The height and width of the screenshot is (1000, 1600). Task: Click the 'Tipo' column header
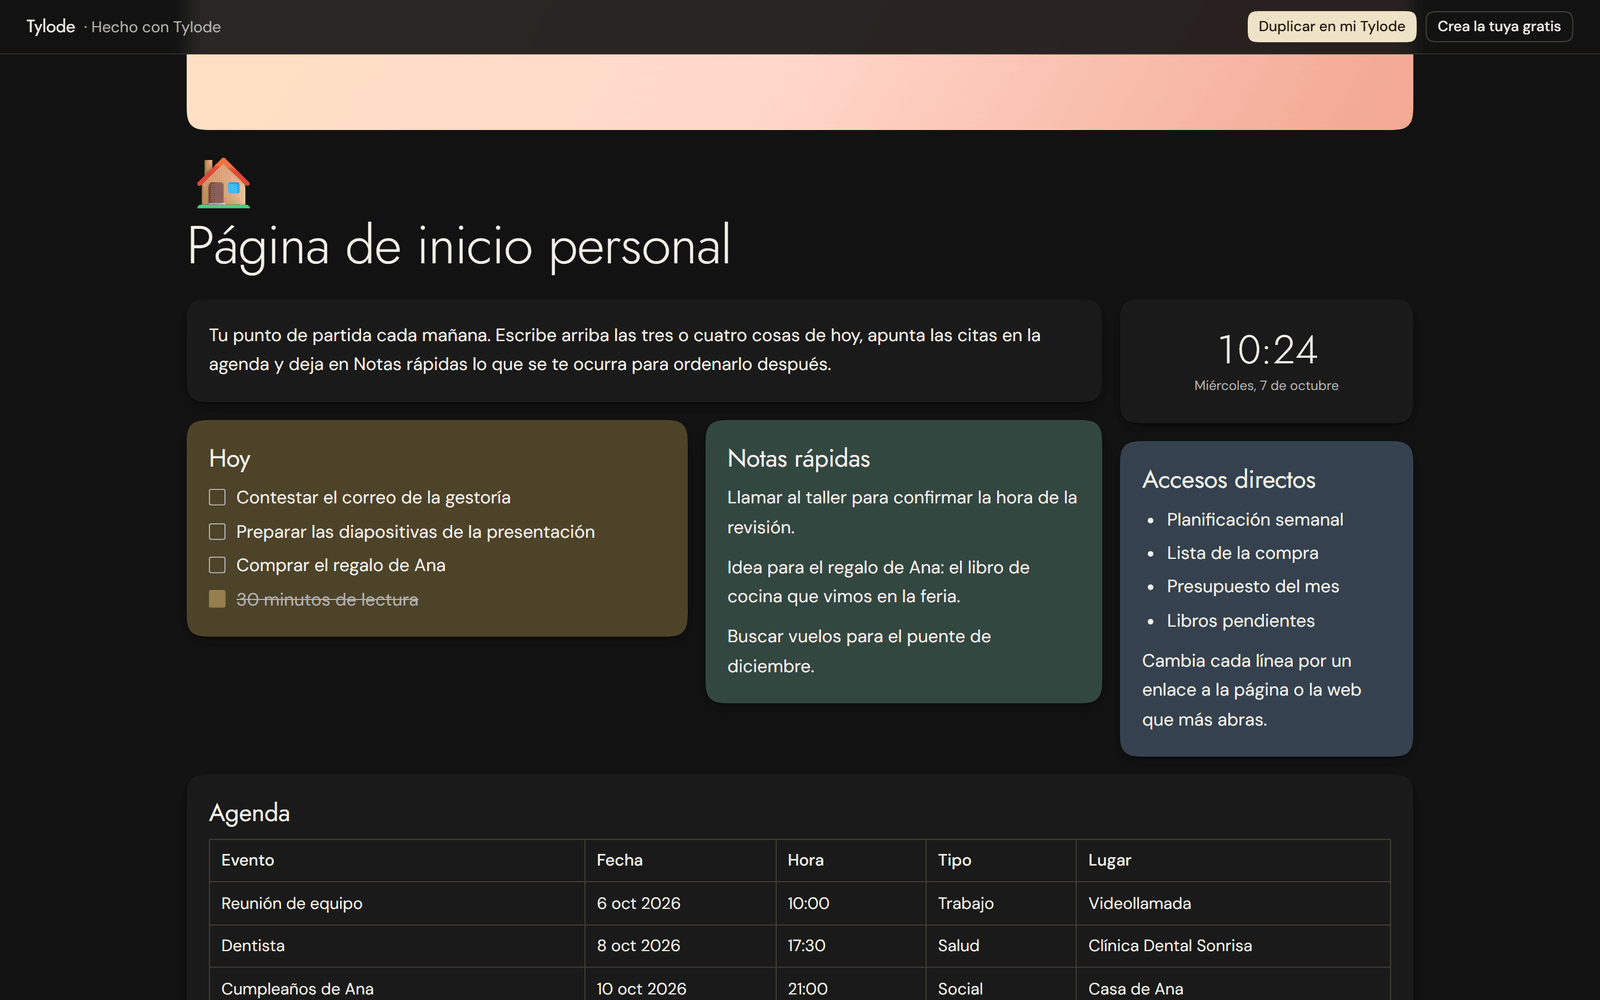1001,860
